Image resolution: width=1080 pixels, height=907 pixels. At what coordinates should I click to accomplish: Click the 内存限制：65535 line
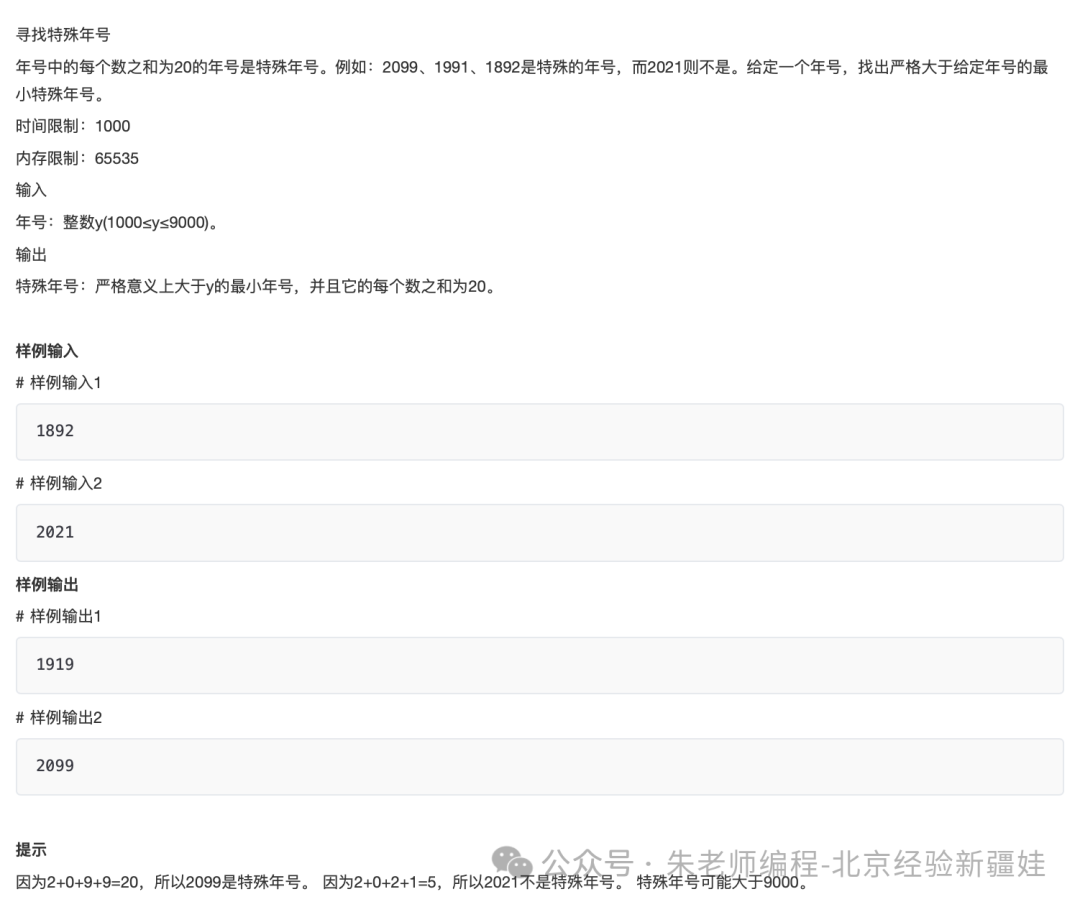tap(77, 158)
